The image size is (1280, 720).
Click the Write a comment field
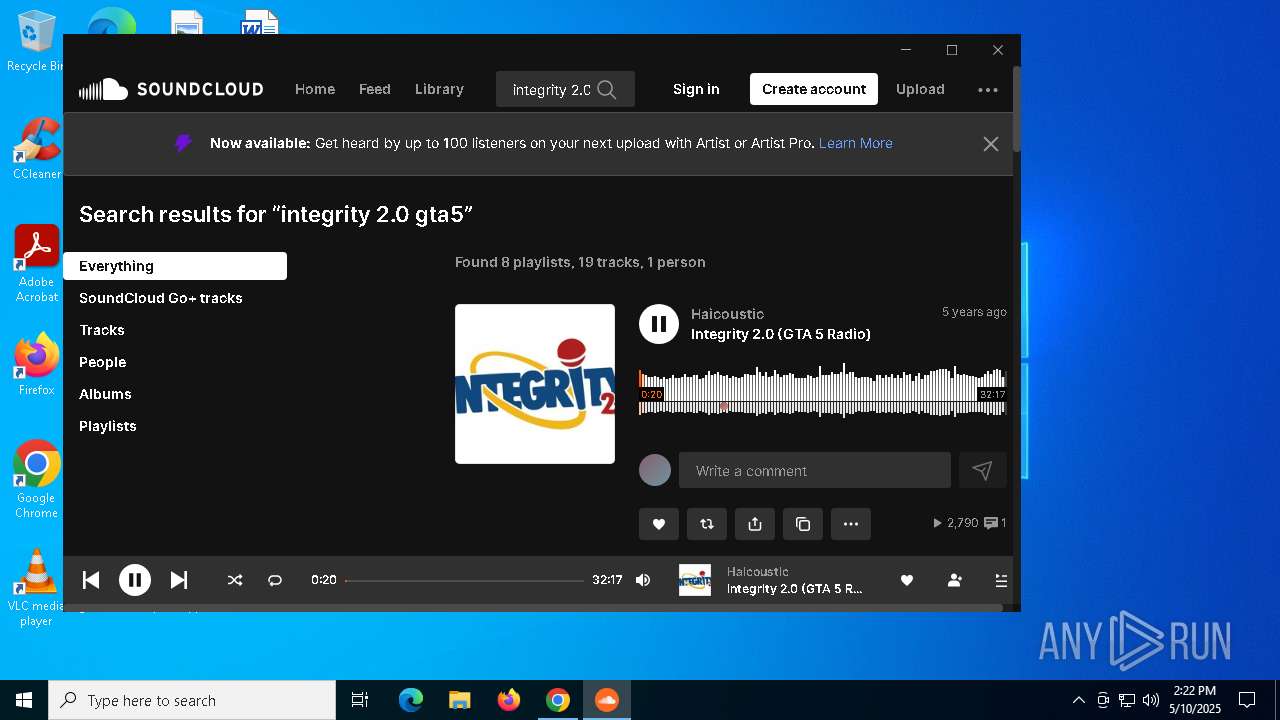coord(815,470)
